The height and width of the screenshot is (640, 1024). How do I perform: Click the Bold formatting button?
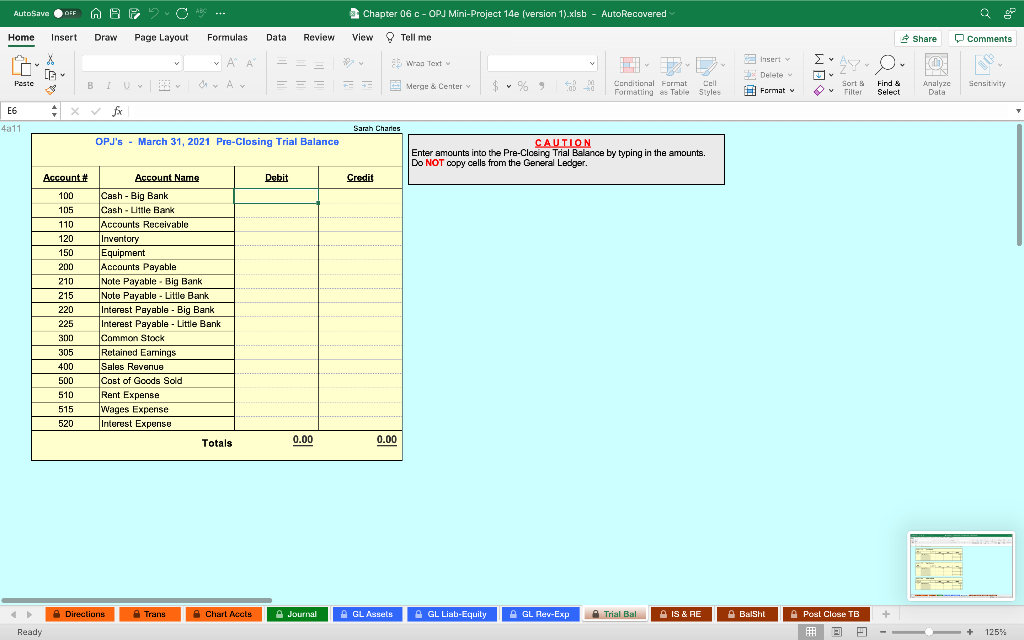pos(90,86)
